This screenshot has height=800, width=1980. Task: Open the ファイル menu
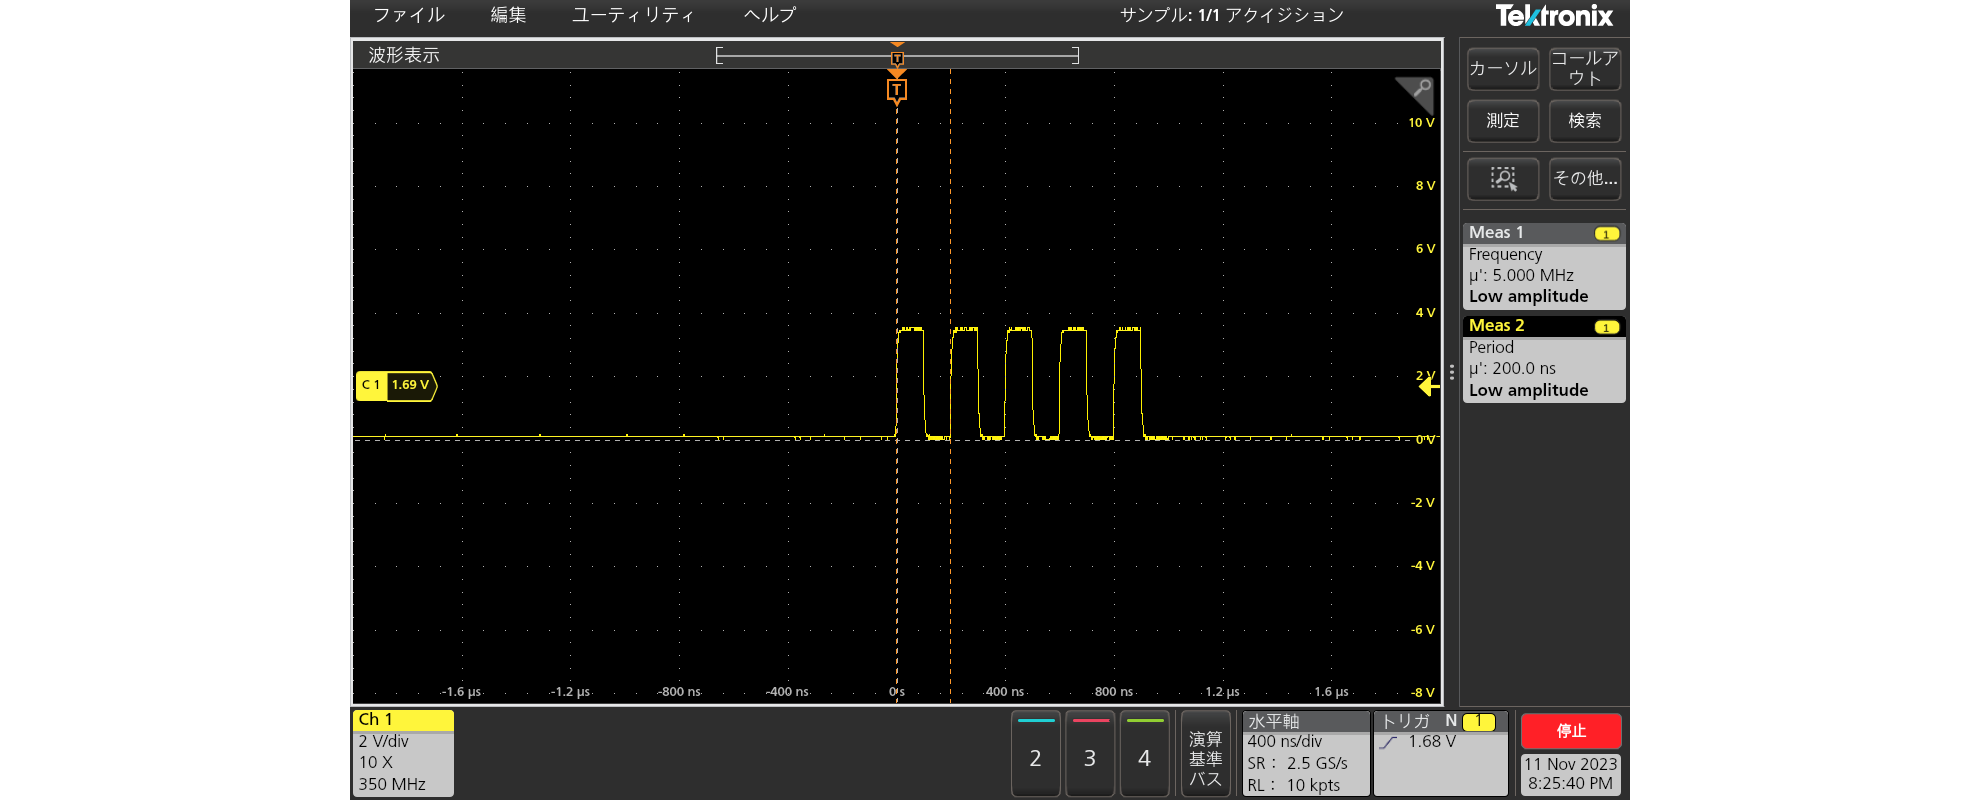tap(408, 15)
